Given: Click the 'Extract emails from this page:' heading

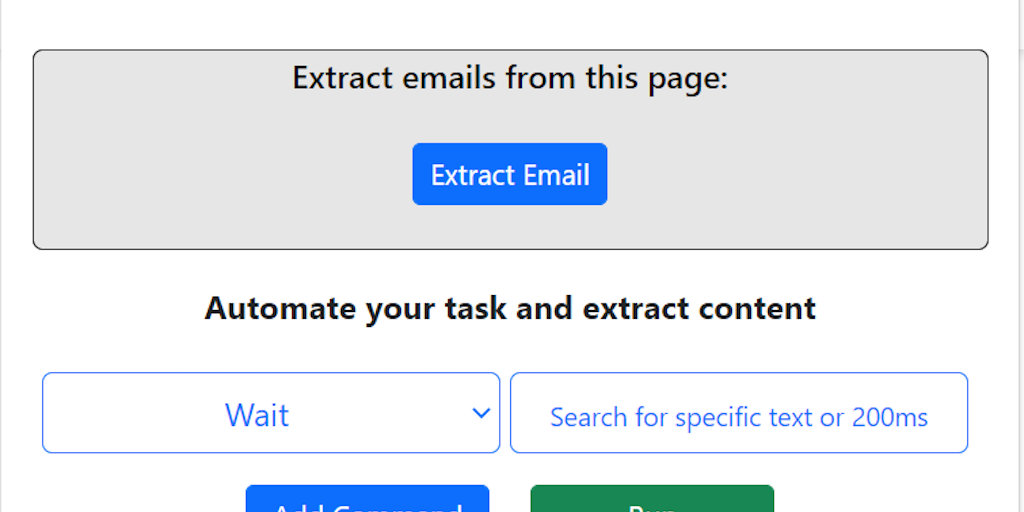Looking at the screenshot, I should [510, 77].
